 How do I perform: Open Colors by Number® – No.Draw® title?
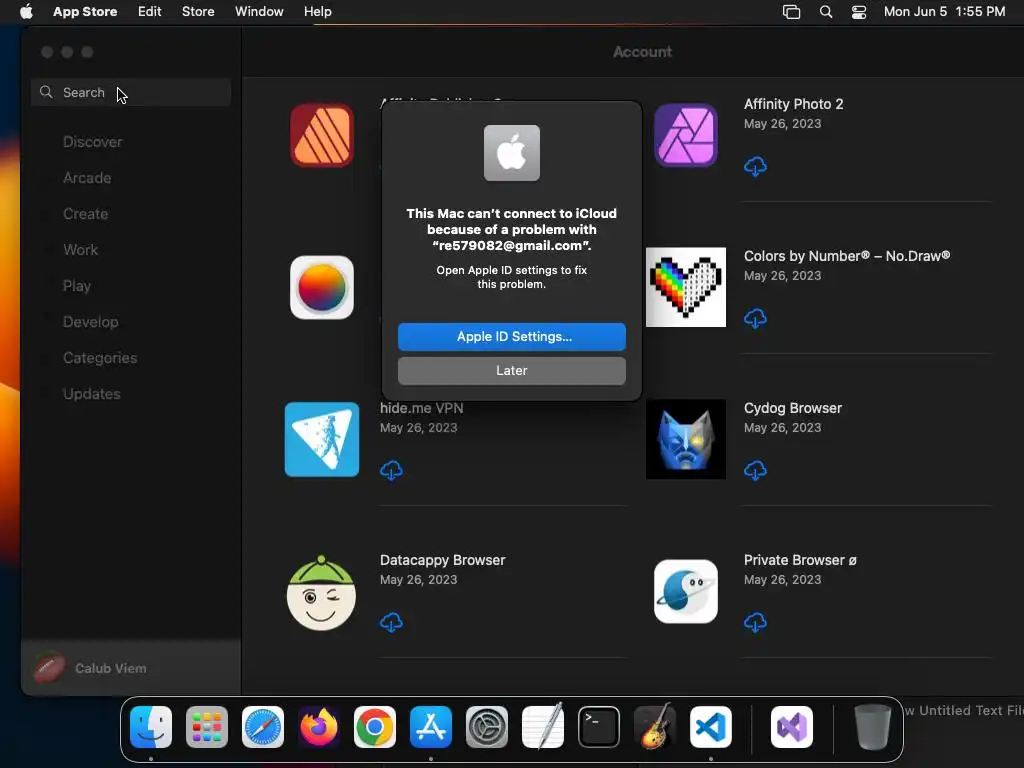point(847,256)
